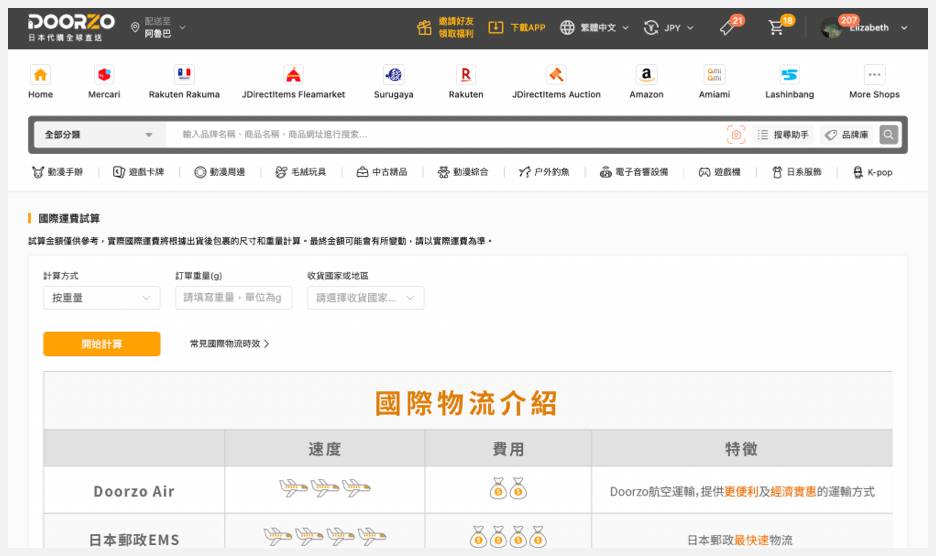This screenshot has width=936, height=556.
Task: Click the 國際物流介紹 heading
Action: pyautogui.click(x=466, y=403)
